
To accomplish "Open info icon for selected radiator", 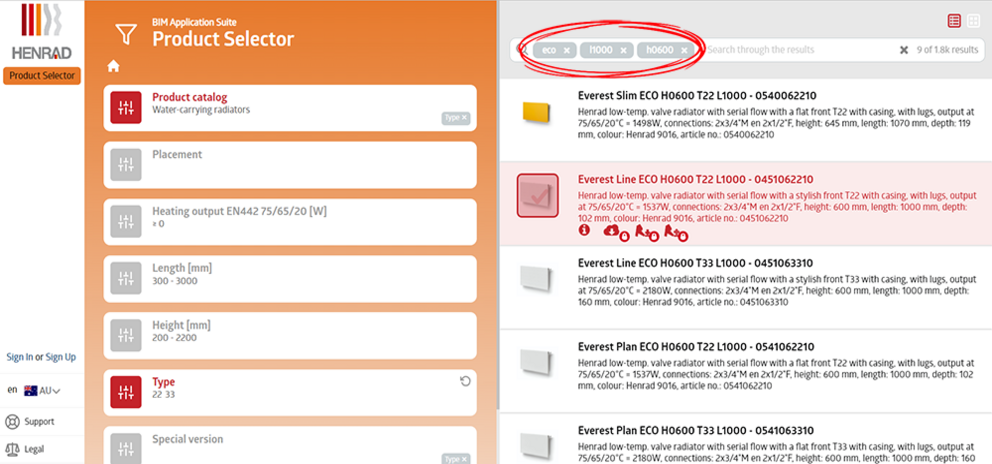I will (x=584, y=230).
